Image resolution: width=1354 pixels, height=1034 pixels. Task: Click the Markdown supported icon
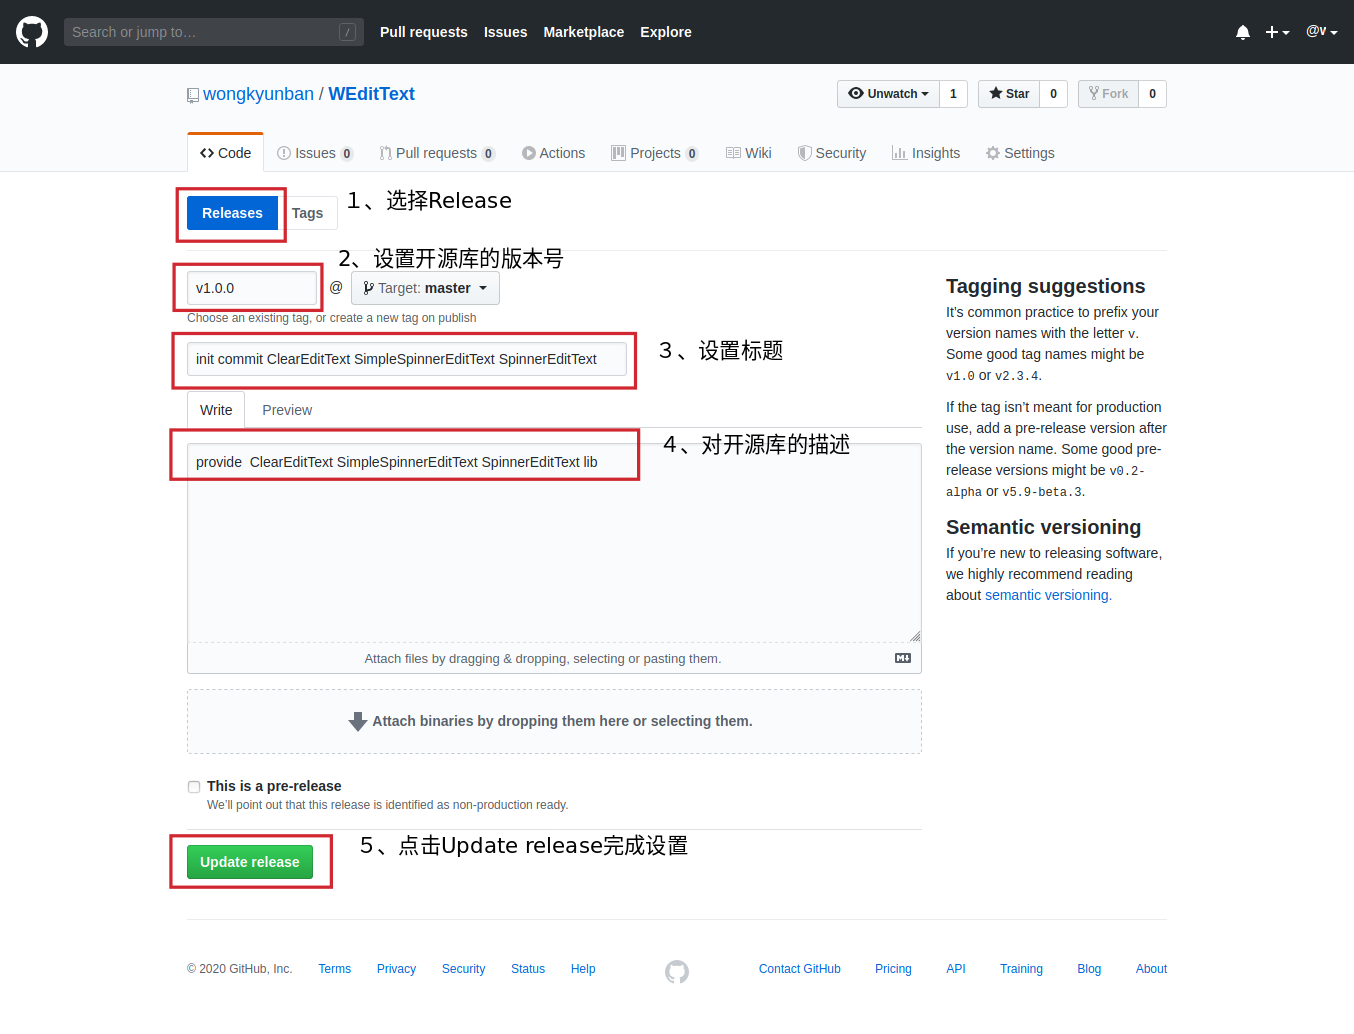click(903, 658)
